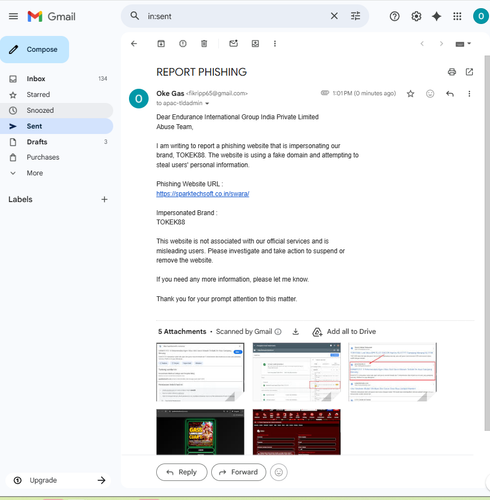Open the sparktechsoft phishing URL link
This screenshot has height=500, width=490.
coord(203,194)
